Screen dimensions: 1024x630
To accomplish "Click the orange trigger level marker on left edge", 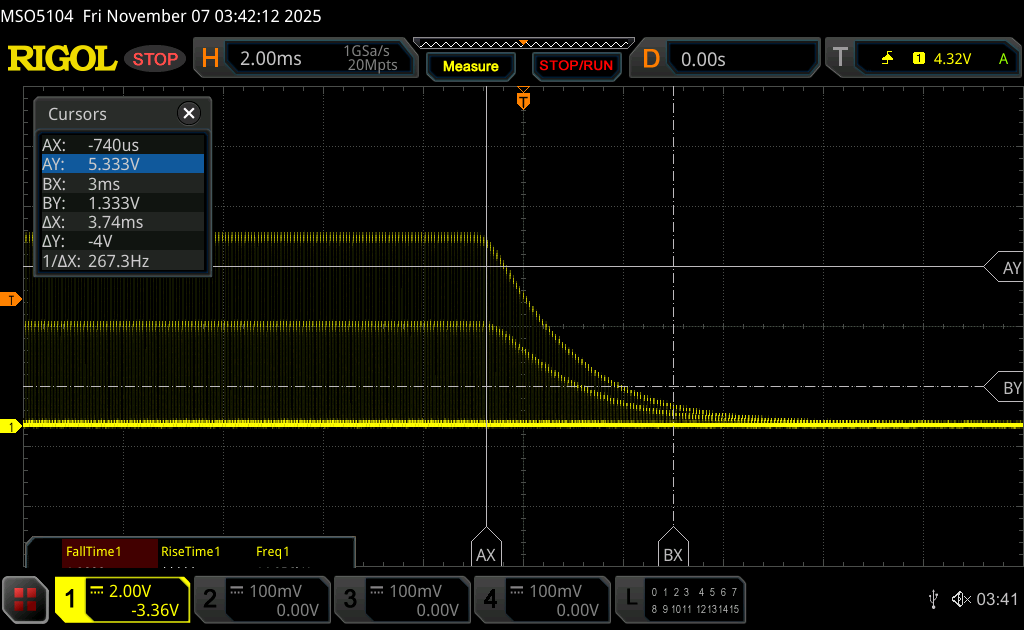I will (12, 300).
